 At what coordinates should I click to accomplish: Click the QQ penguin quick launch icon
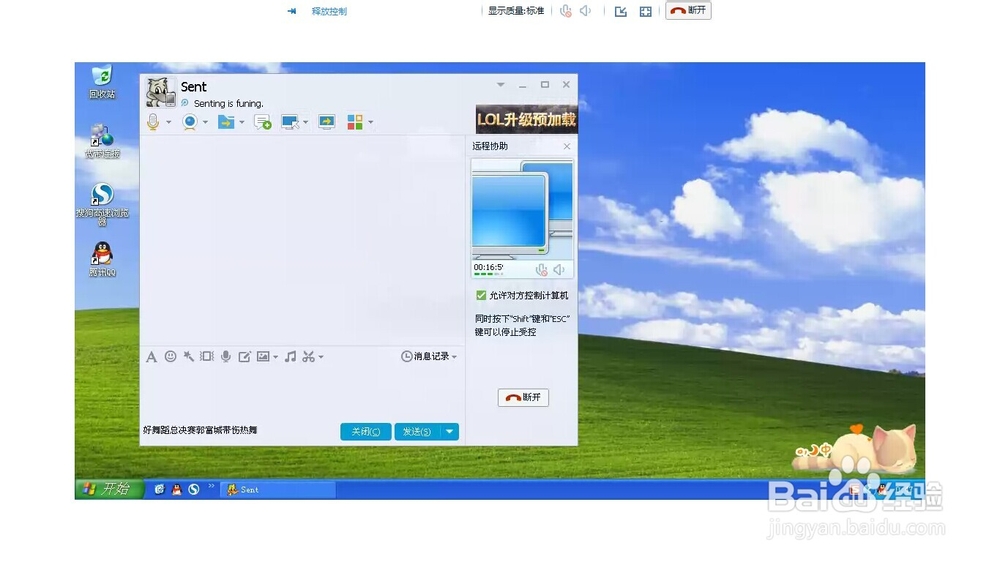pyautogui.click(x=177, y=489)
